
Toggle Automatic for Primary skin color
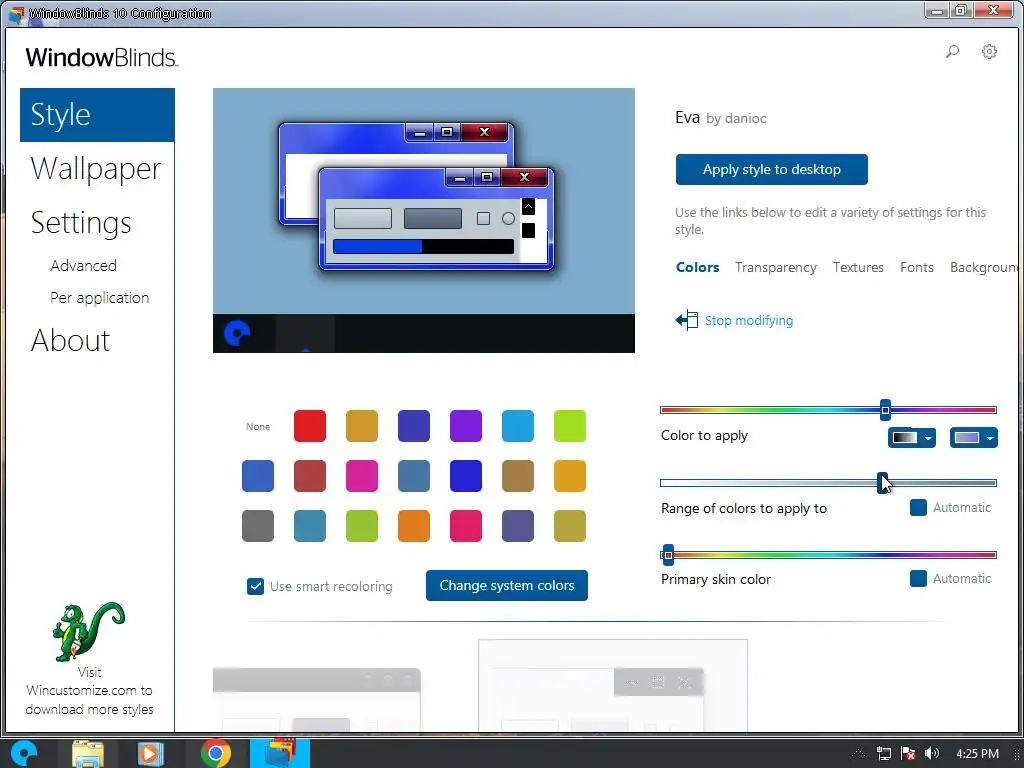918,579
